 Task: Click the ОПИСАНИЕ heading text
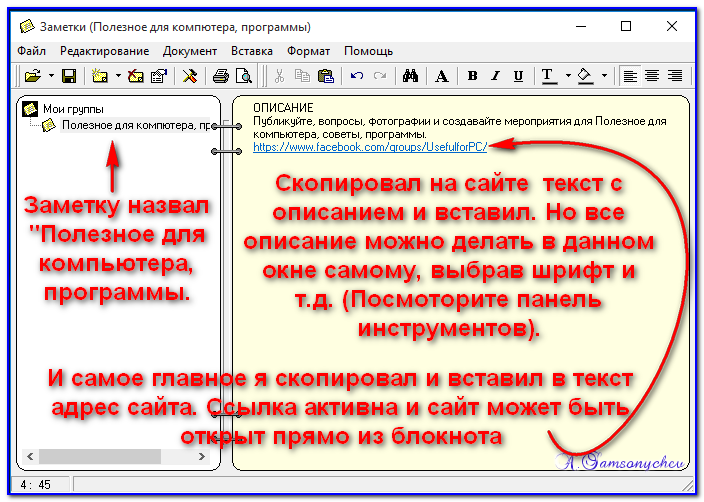283,108
